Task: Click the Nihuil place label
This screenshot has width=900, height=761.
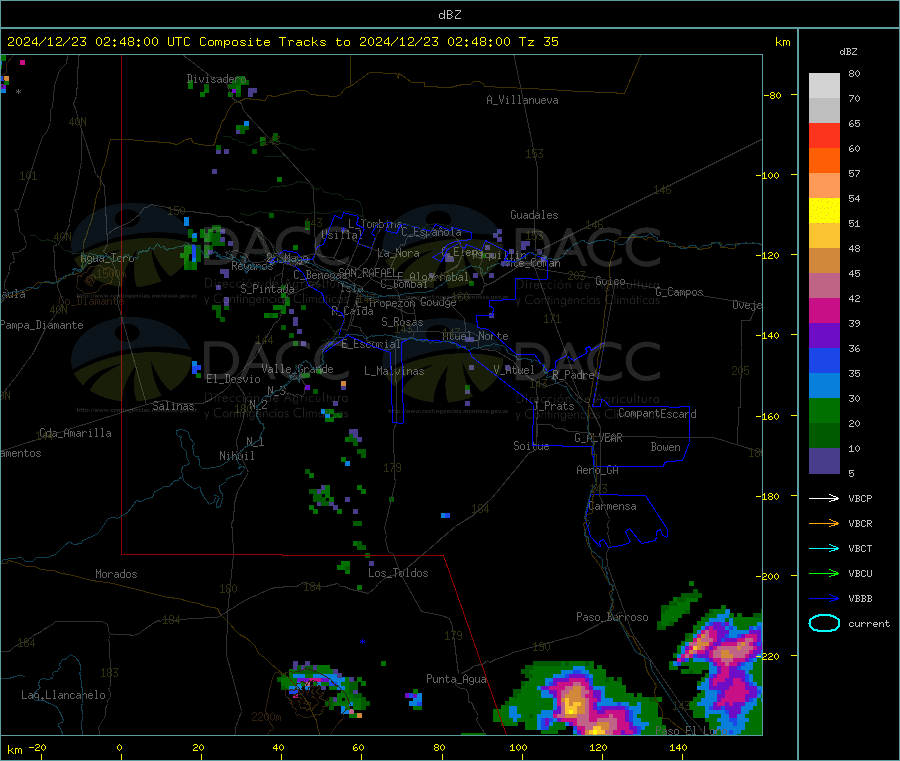Action: click(236, 456)
